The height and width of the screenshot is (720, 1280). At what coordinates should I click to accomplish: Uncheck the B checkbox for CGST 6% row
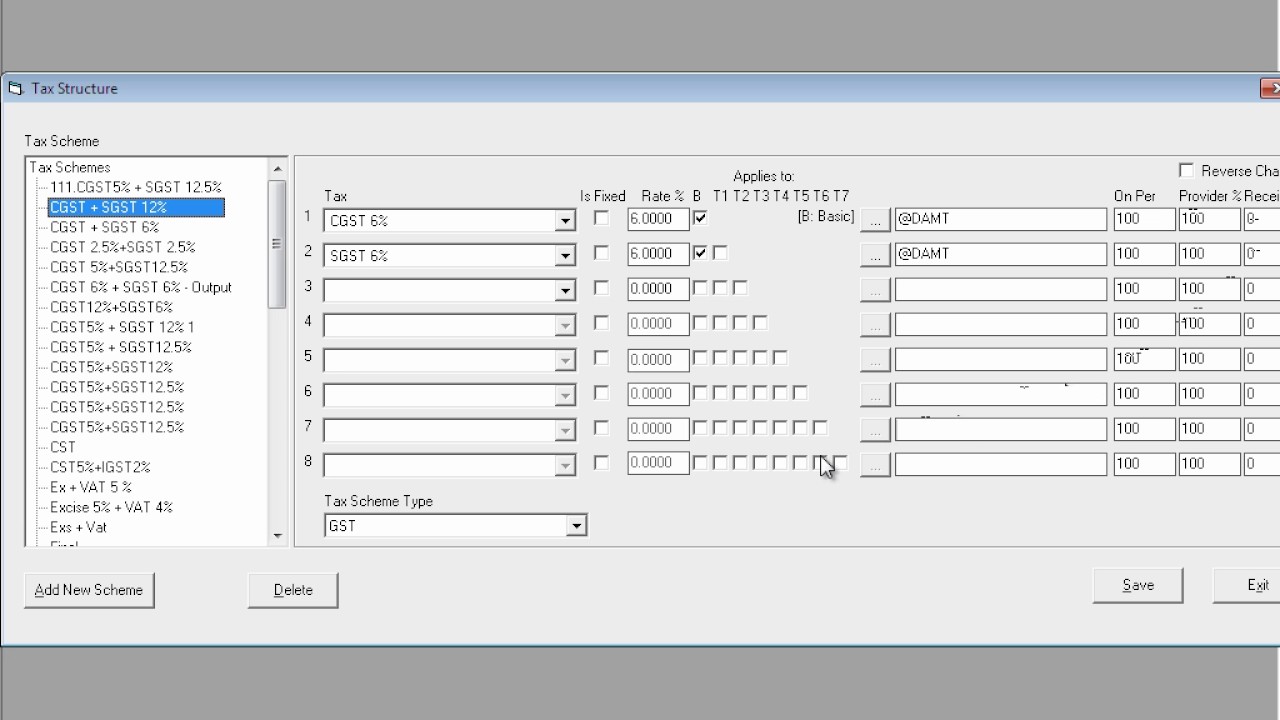[x=700, y=217]
